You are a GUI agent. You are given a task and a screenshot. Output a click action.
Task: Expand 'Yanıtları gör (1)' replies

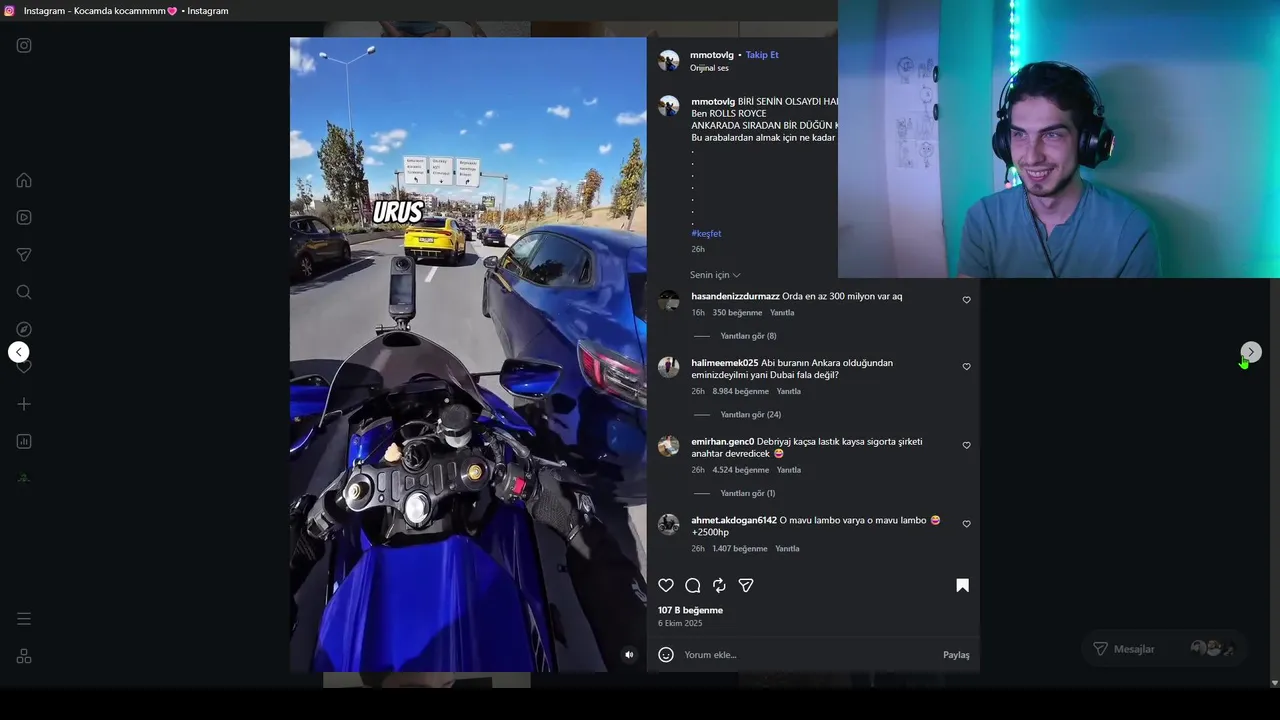click(x=747, y=493)
